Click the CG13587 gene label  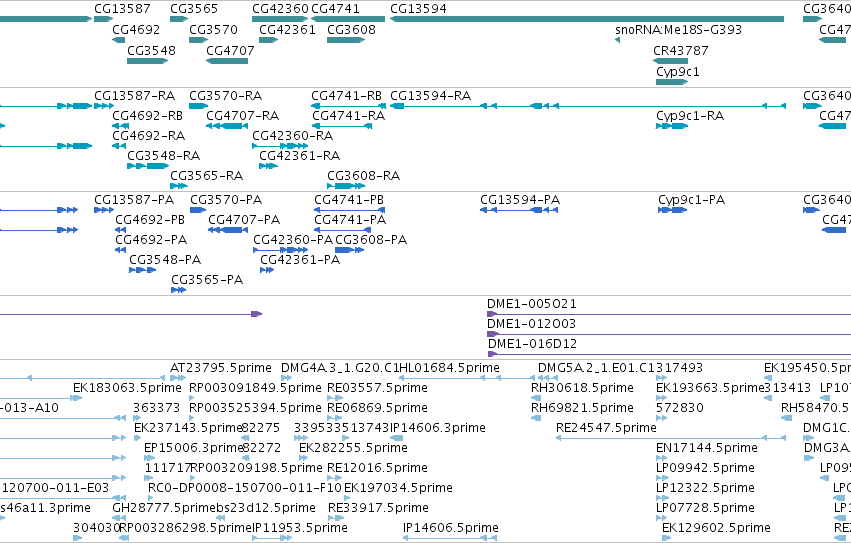(x=122, y=9)
